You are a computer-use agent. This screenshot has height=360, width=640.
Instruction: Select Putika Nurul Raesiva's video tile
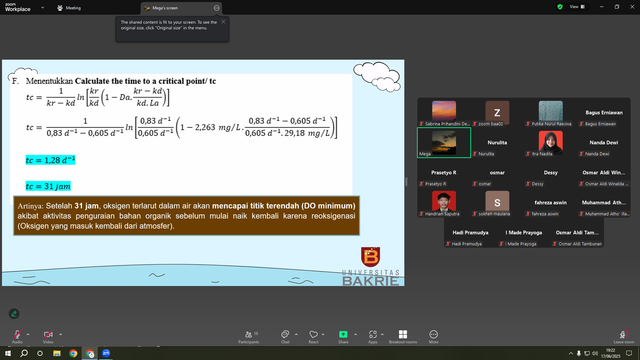pyautogui.click(x=551, y=113)
